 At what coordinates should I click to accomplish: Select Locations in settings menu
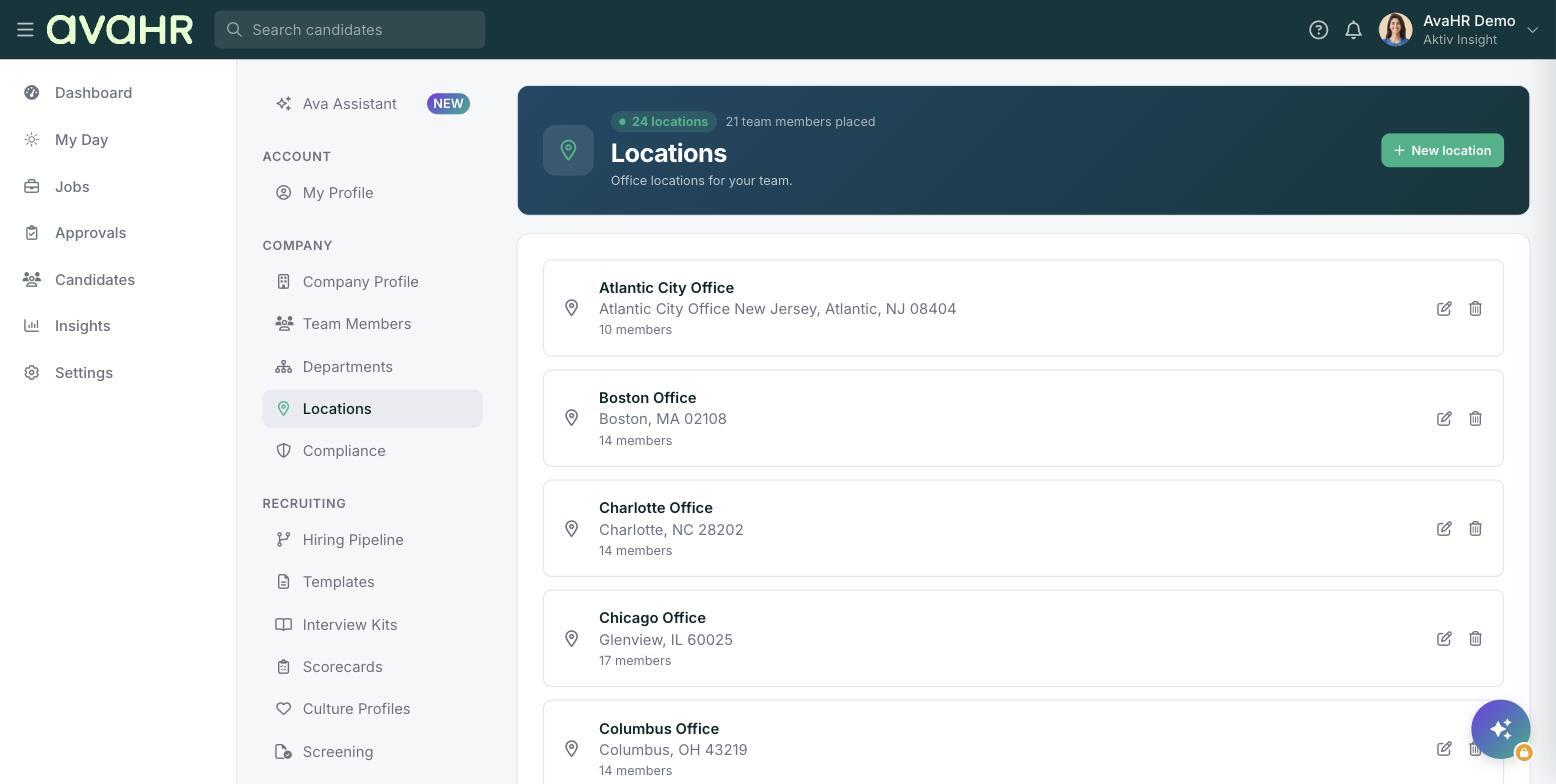point(372,409)
